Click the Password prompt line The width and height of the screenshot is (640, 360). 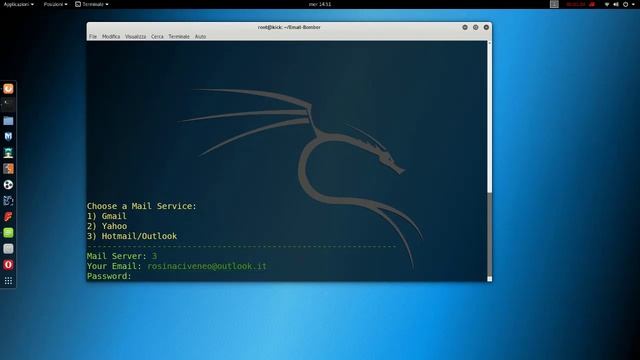point(109,276)
